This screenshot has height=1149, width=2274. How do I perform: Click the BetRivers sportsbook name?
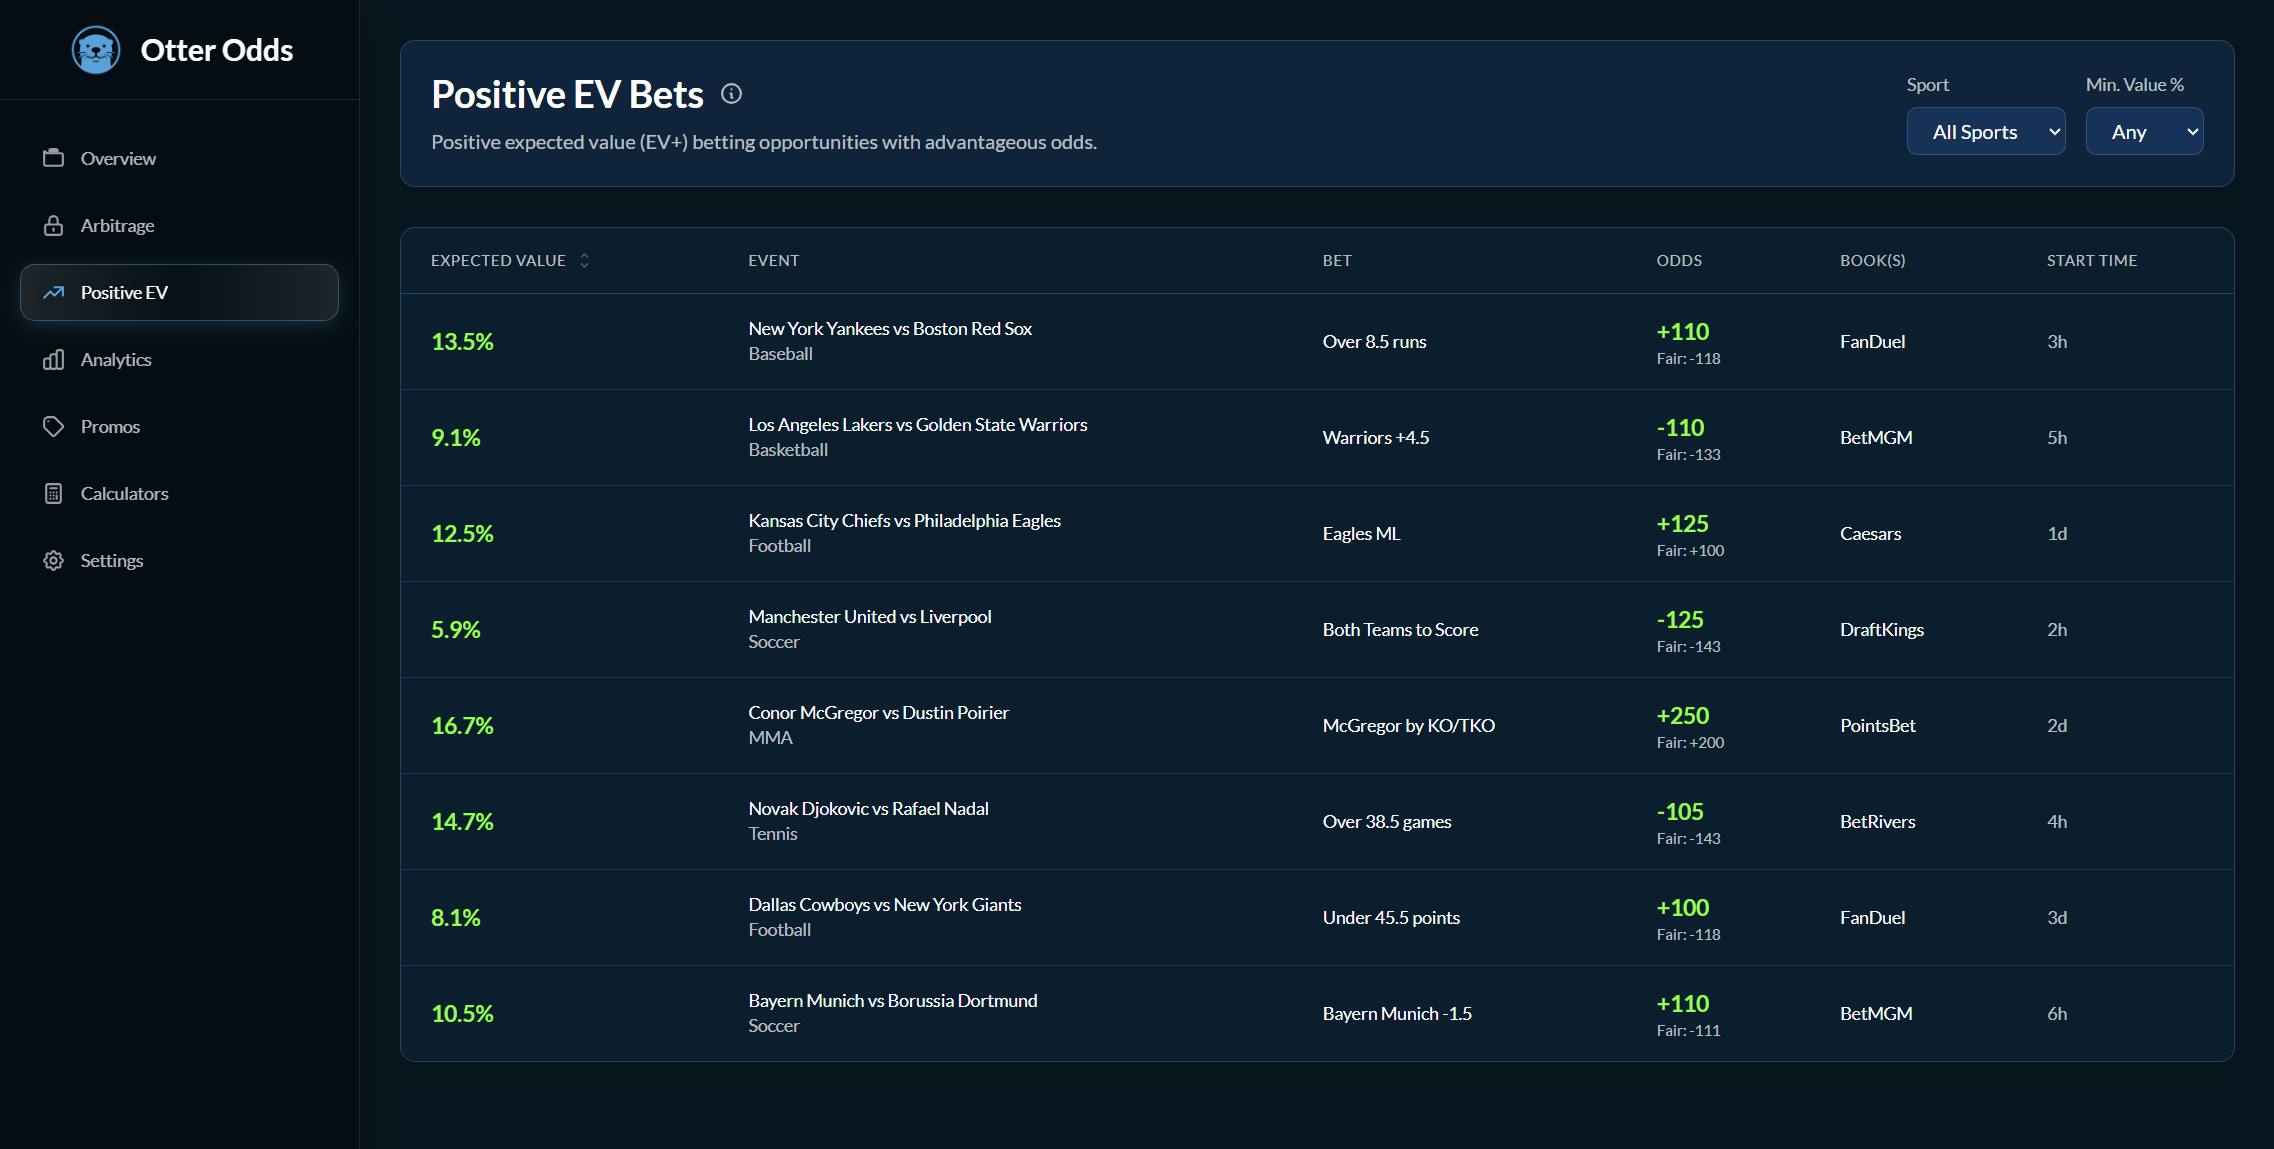point(1878,821)
